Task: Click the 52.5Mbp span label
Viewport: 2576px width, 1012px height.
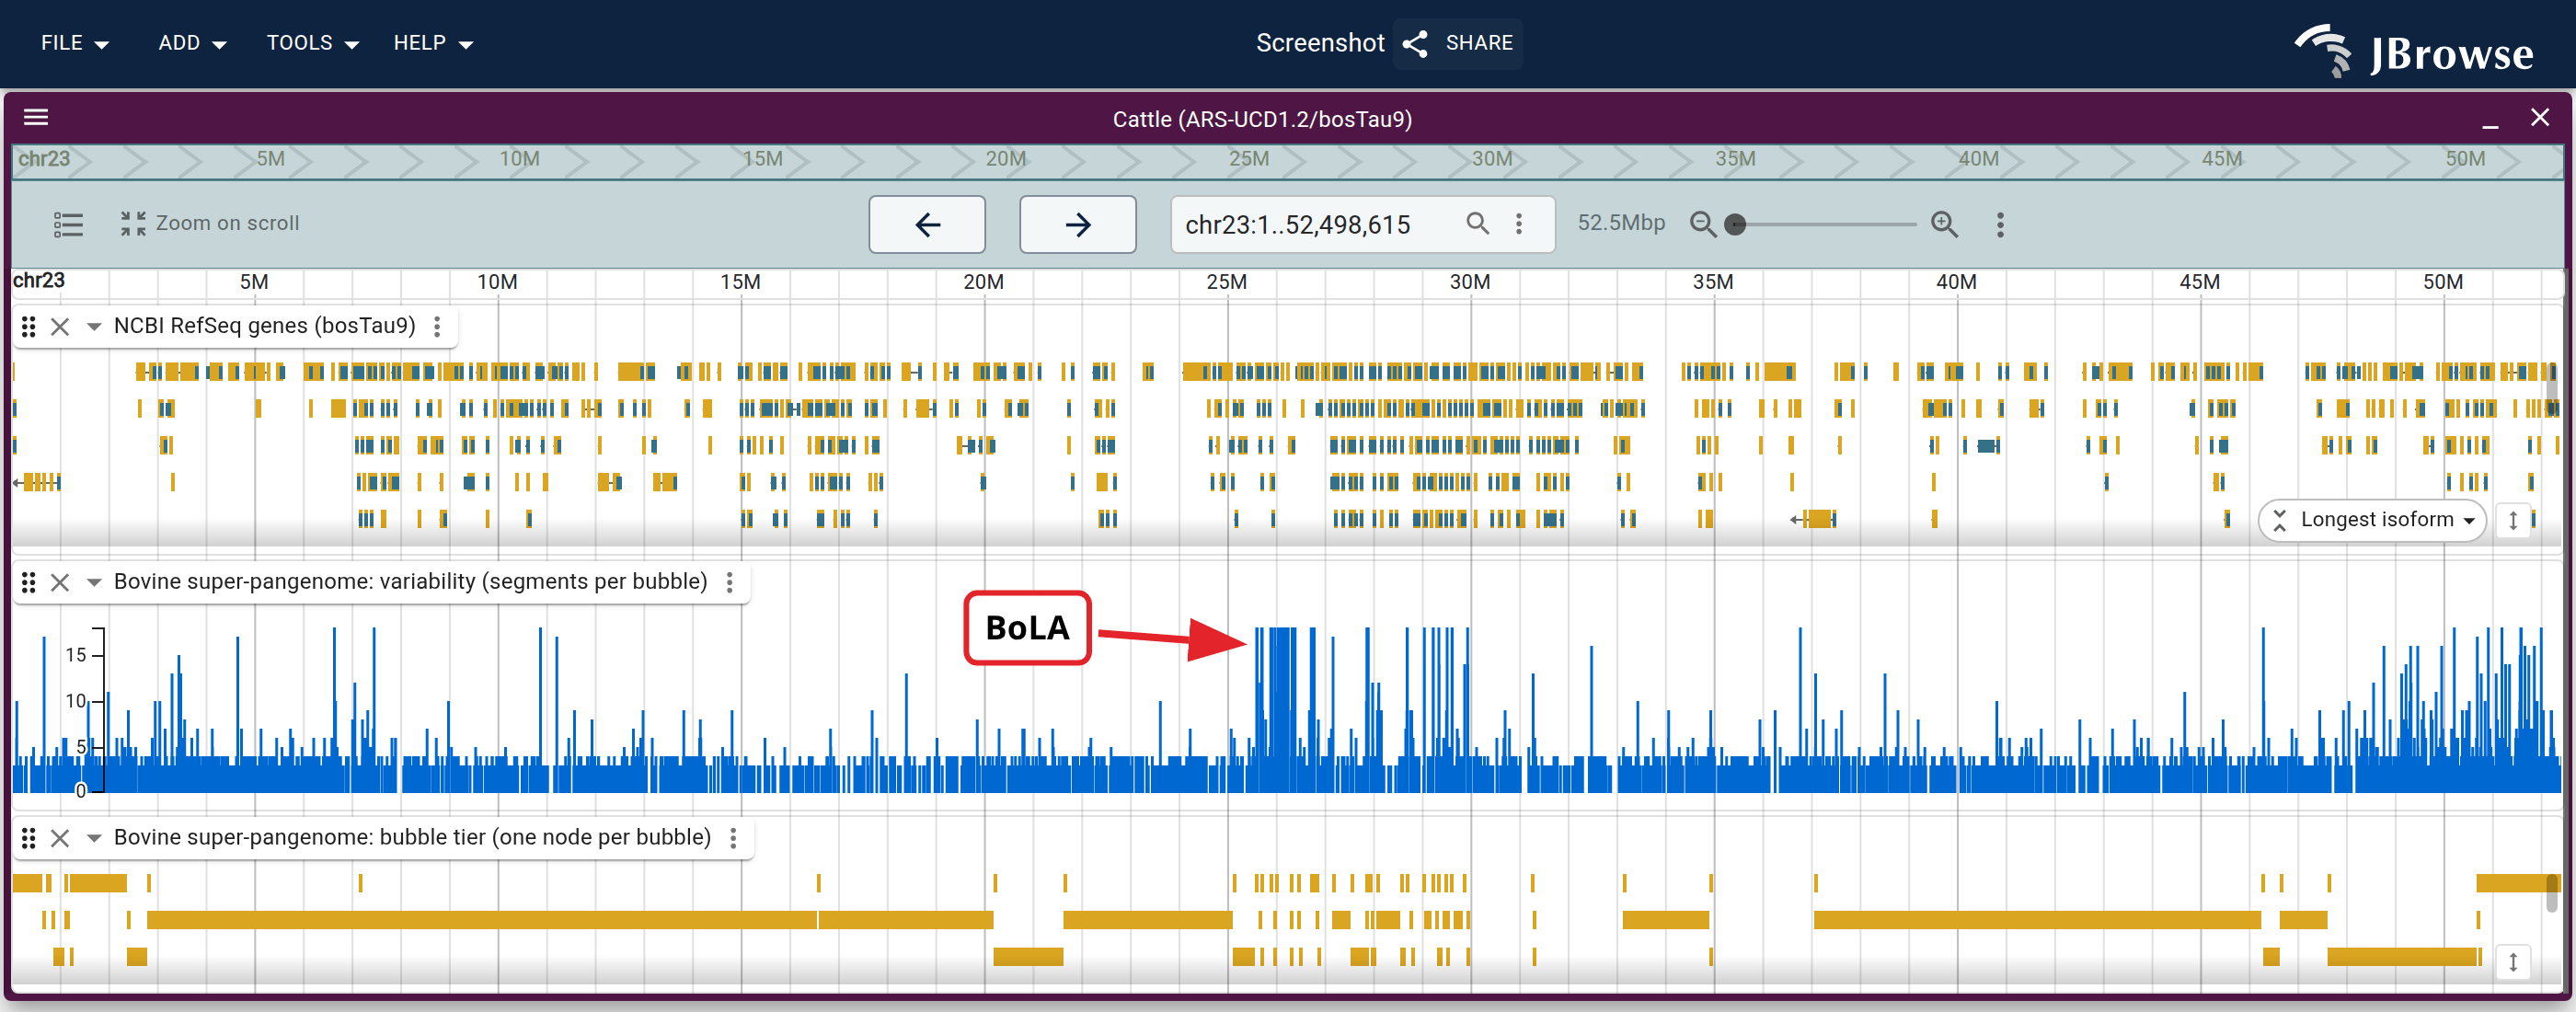Action: pos(1621,223)
